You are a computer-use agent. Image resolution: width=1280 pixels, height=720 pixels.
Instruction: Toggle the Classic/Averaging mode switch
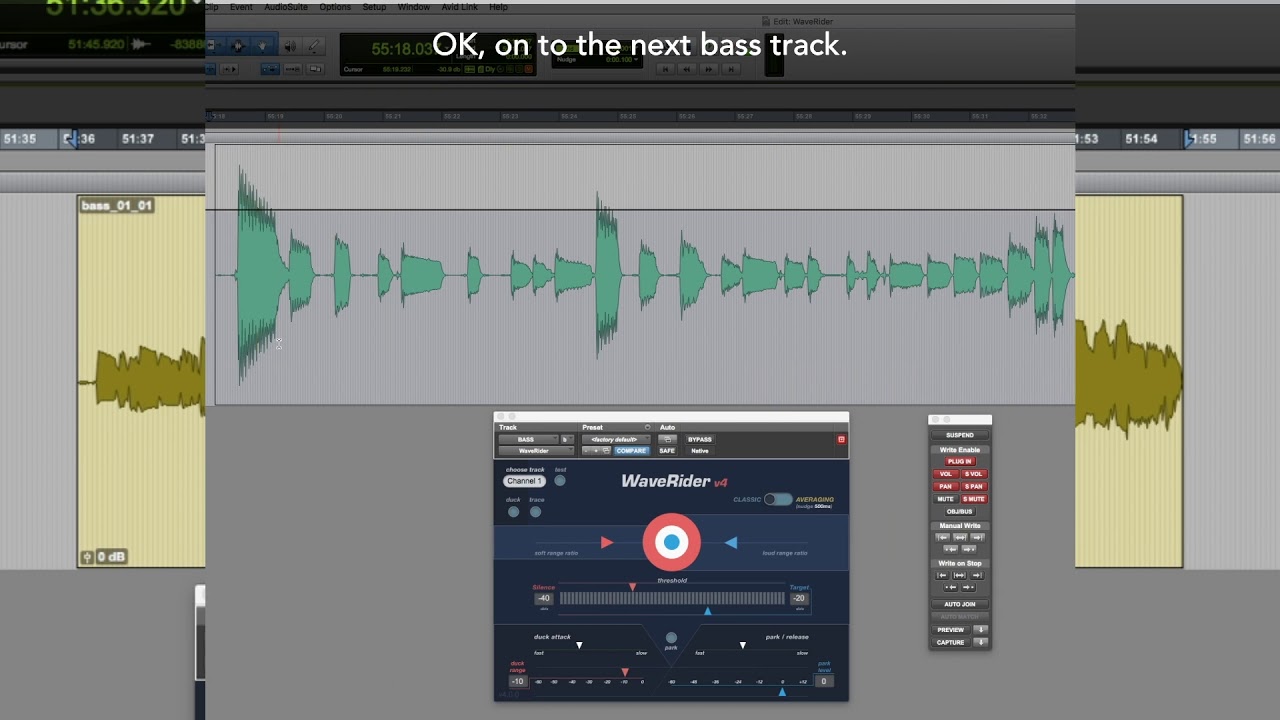pyautogui.click(x=778, y=499)
